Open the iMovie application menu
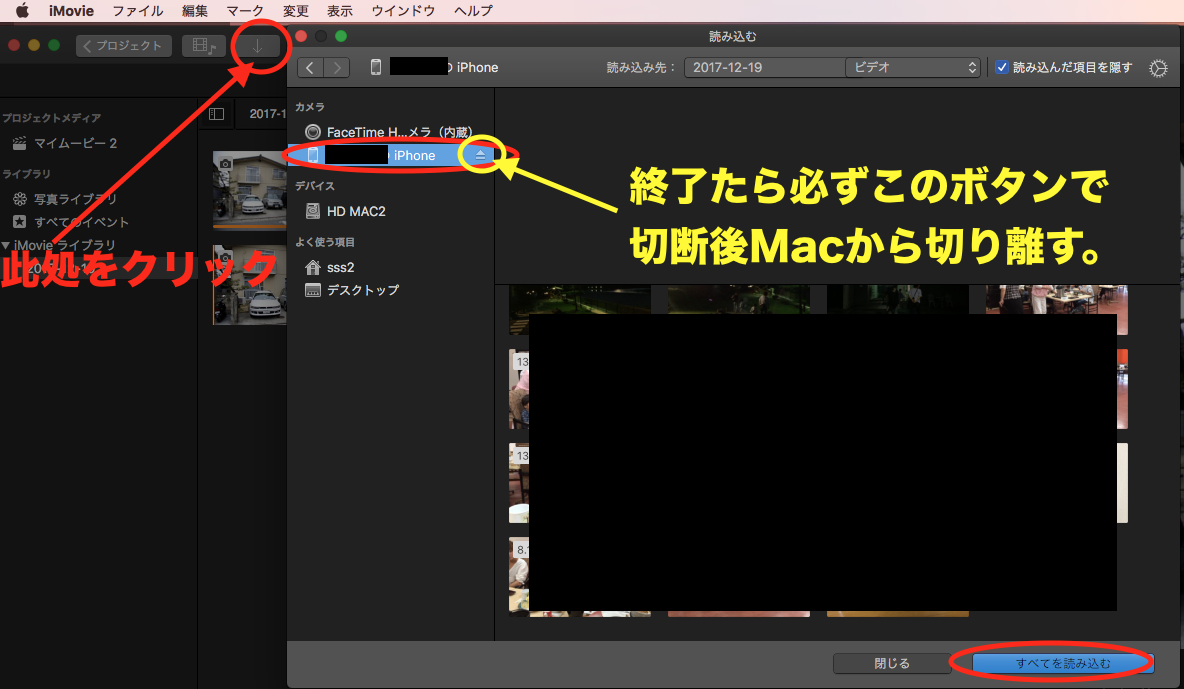1184x689 pixels. 71,11
